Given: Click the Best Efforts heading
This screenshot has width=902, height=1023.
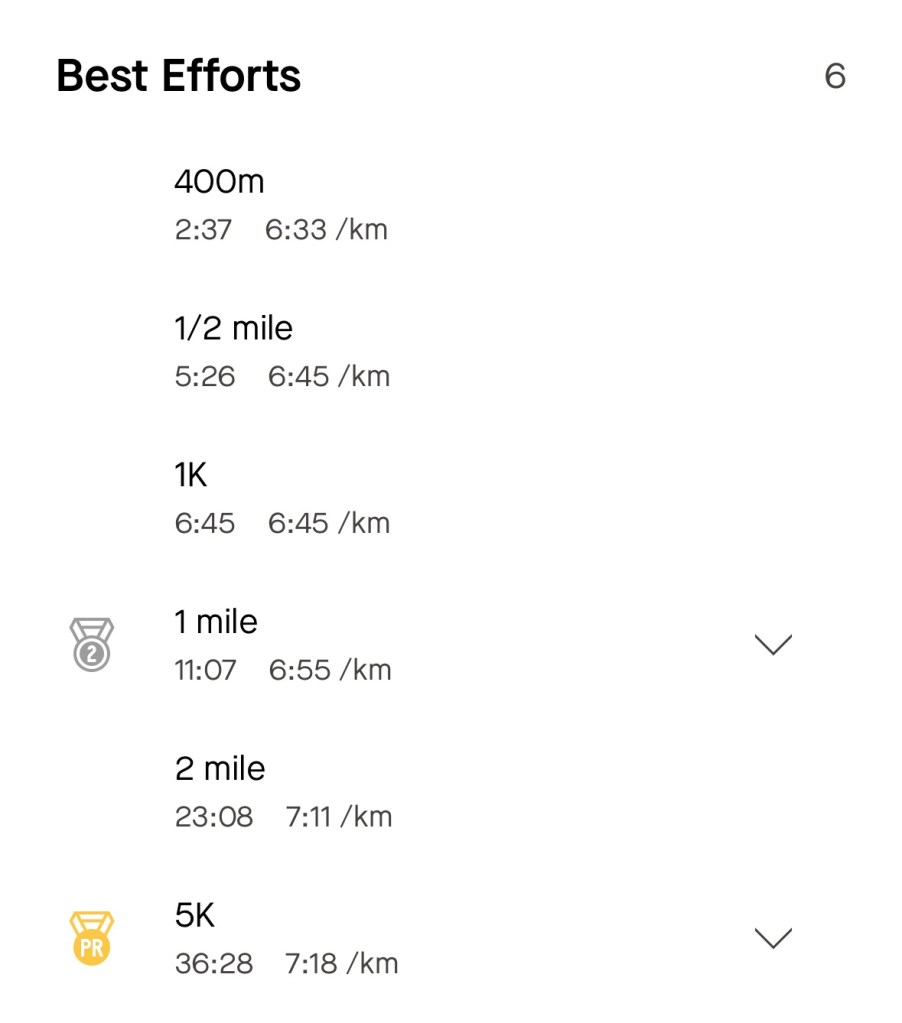Looking at the screenshot, I should [x=178, y=76].
